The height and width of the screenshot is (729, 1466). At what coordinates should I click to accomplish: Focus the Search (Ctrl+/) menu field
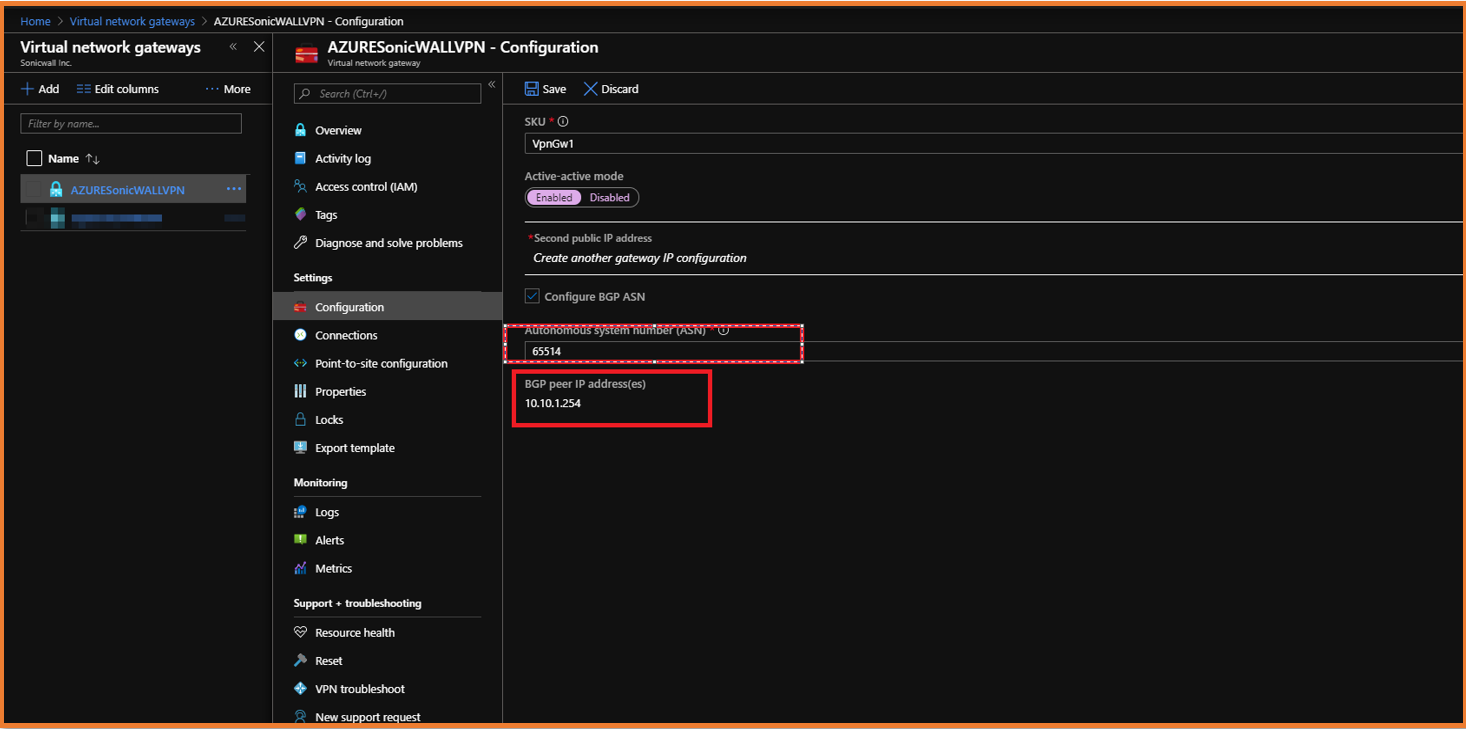(388, 94)
